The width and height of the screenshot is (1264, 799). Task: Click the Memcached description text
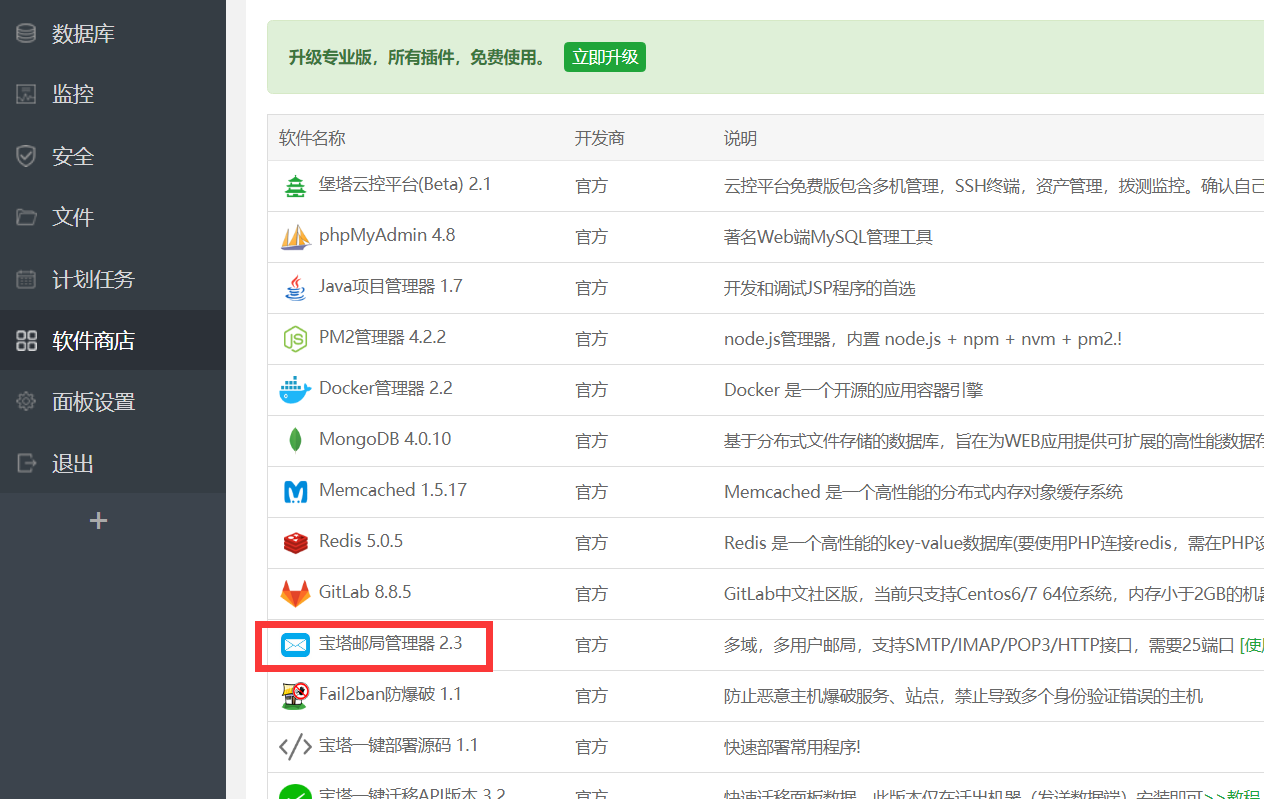coord(924,492)
